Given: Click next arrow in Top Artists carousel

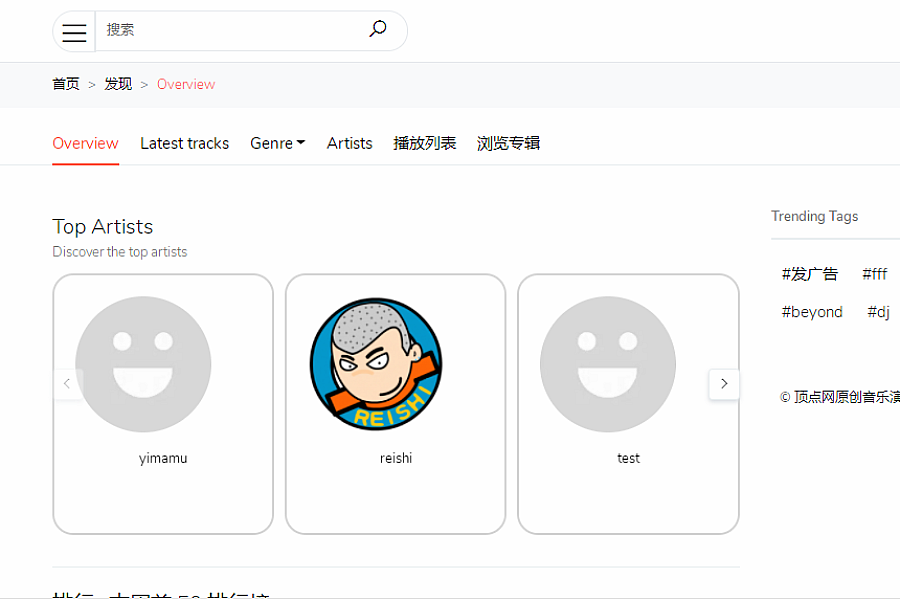Looking at the screenshot, I should 724,384.
